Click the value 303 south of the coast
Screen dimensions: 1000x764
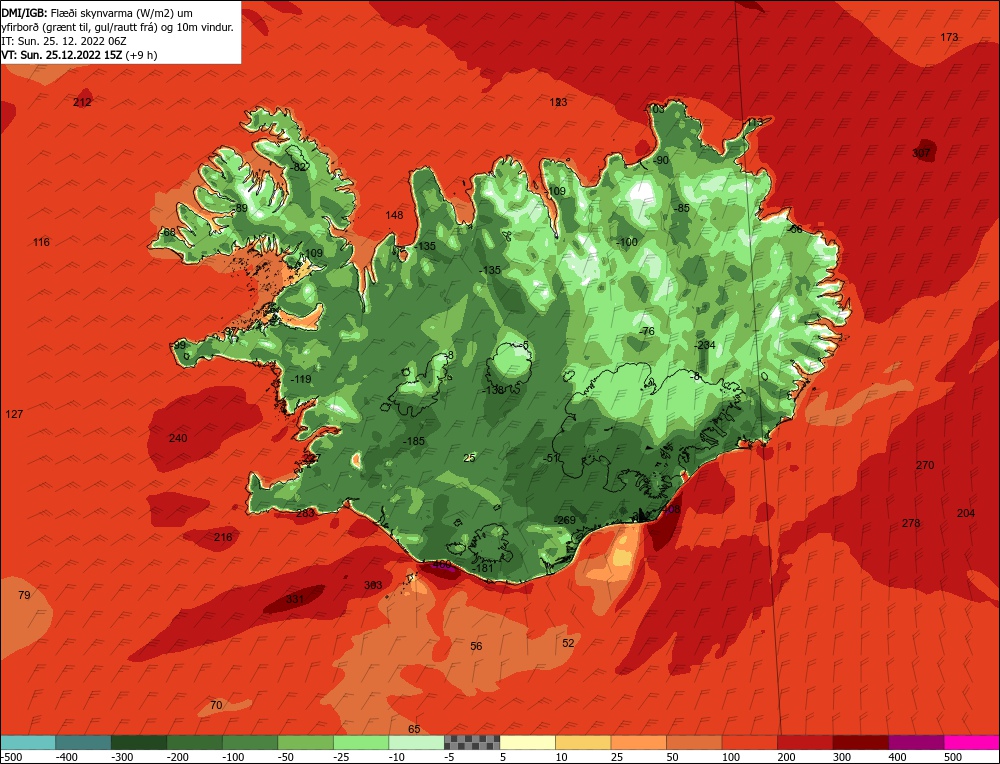373,585
